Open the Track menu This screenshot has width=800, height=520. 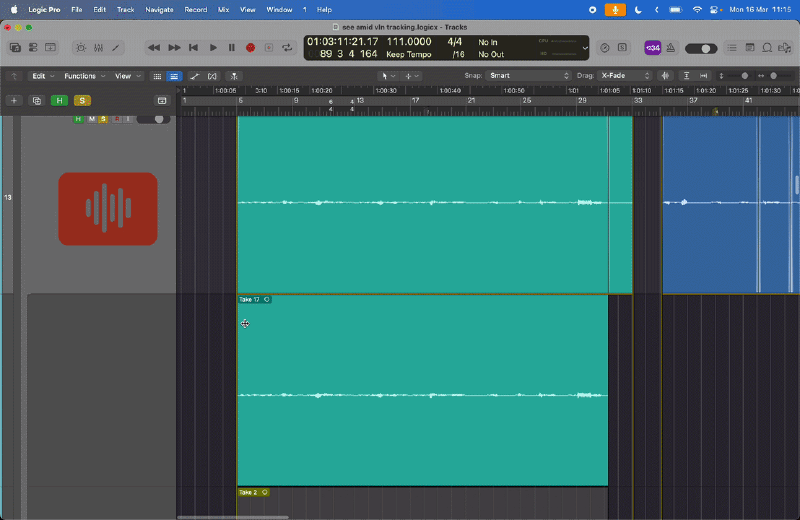coord(126,10)
